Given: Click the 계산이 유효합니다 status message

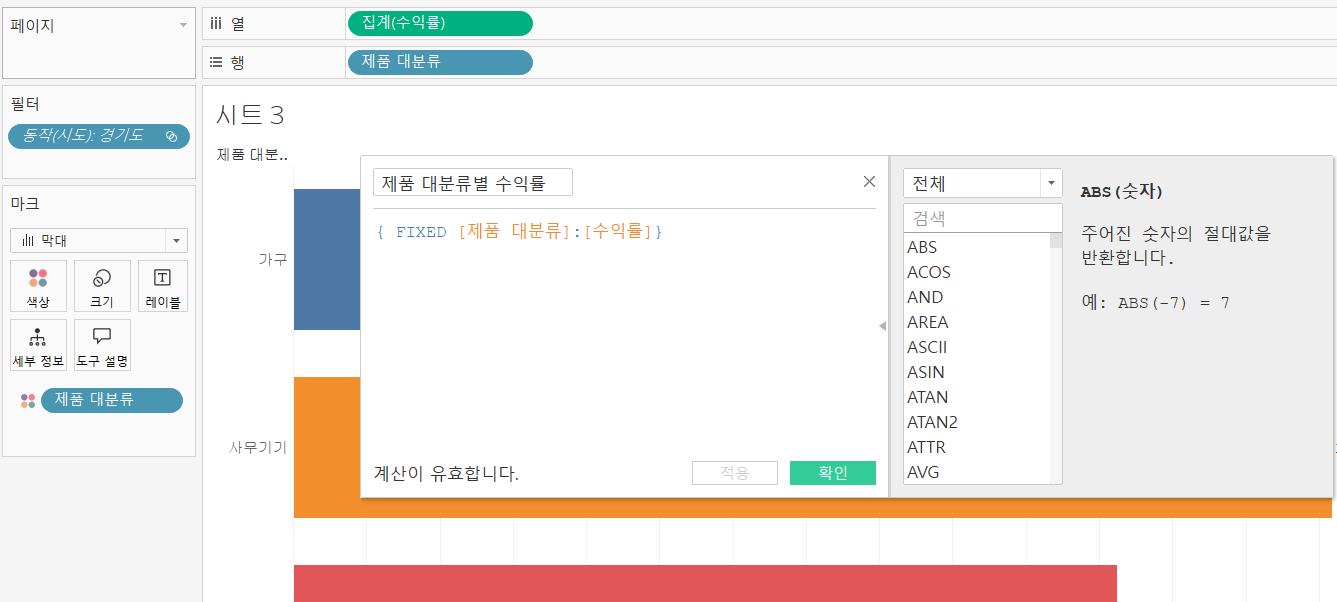Looking at the screenshot, I should [446, 474].
